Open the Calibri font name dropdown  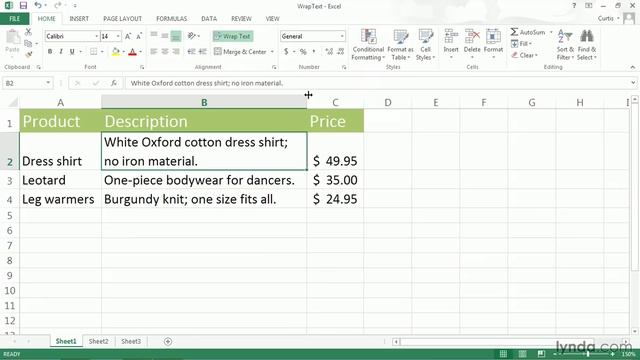pyautogui.click(x=97, y=36)
